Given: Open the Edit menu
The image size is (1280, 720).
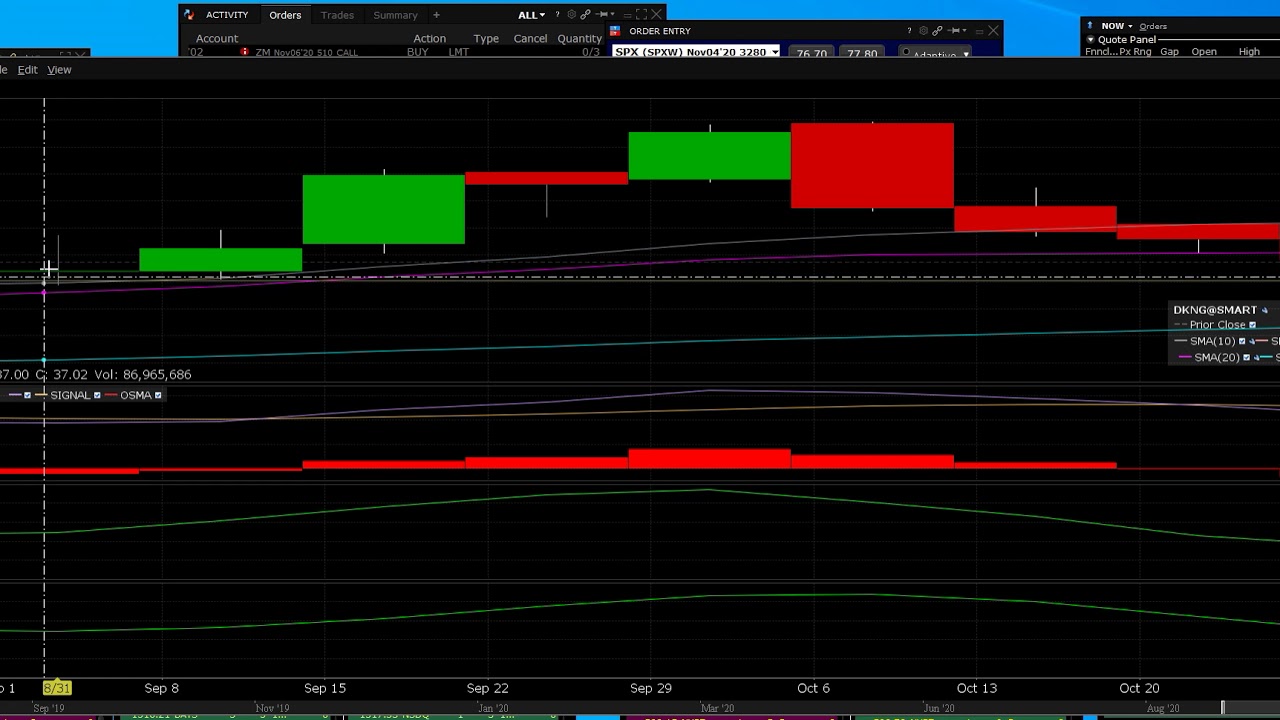Looking at the screenshot, I should point(27,70).
